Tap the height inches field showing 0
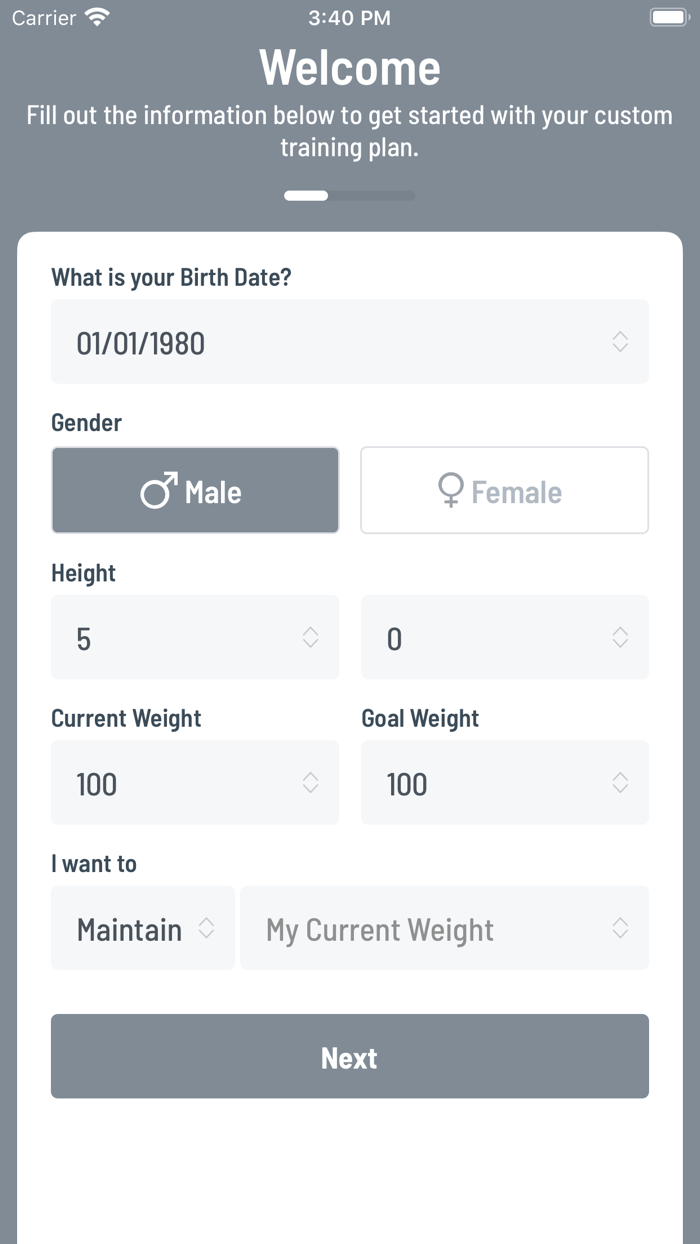Image resolution: width=700 pixels, height=1244 pixels. coord(504,637)
